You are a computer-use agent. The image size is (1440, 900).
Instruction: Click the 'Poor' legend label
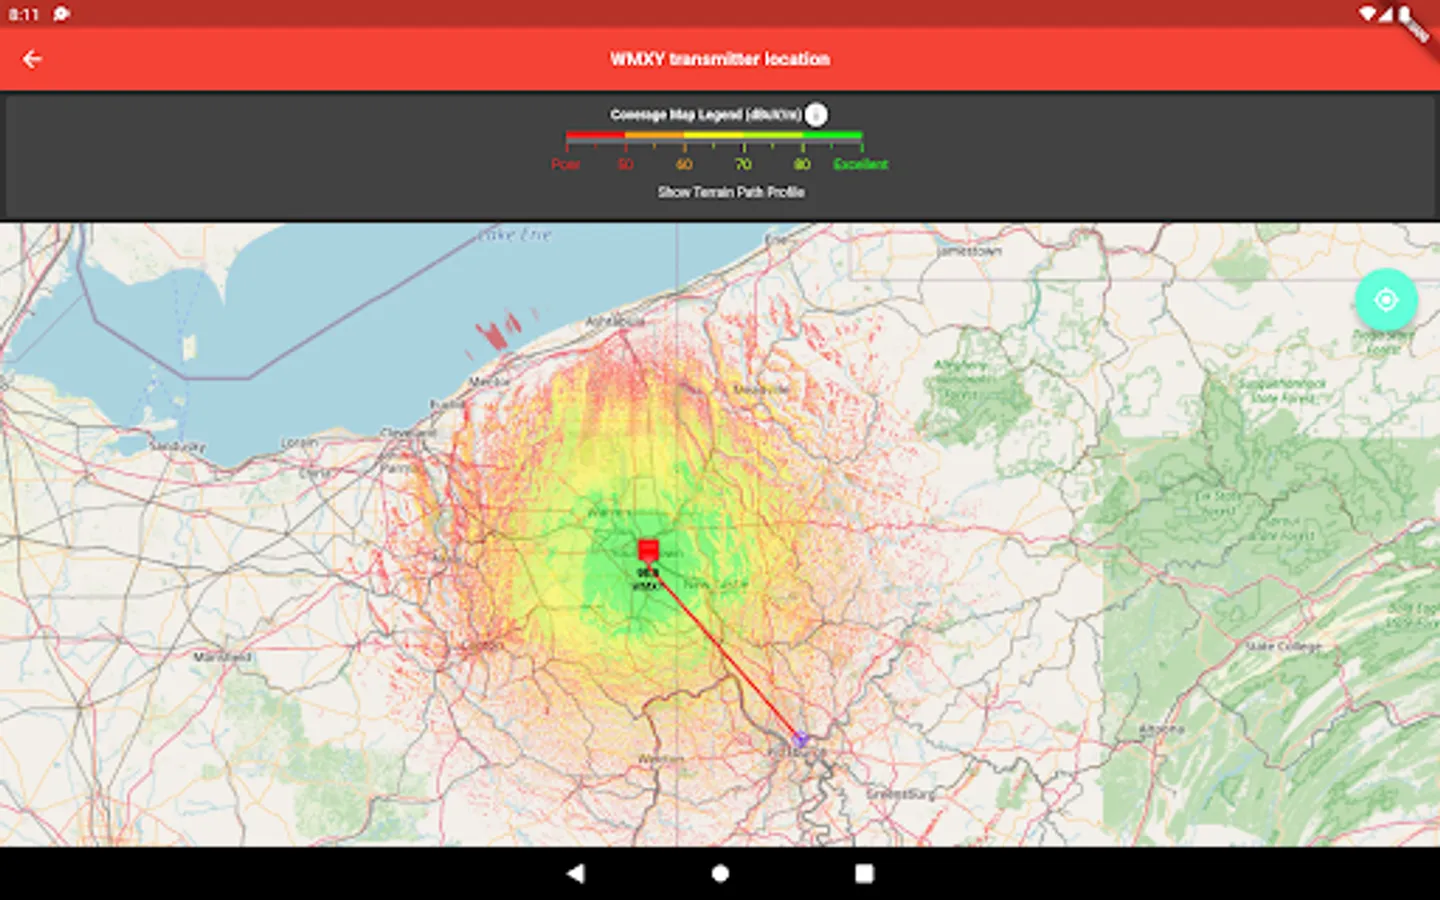coord(565,164)
